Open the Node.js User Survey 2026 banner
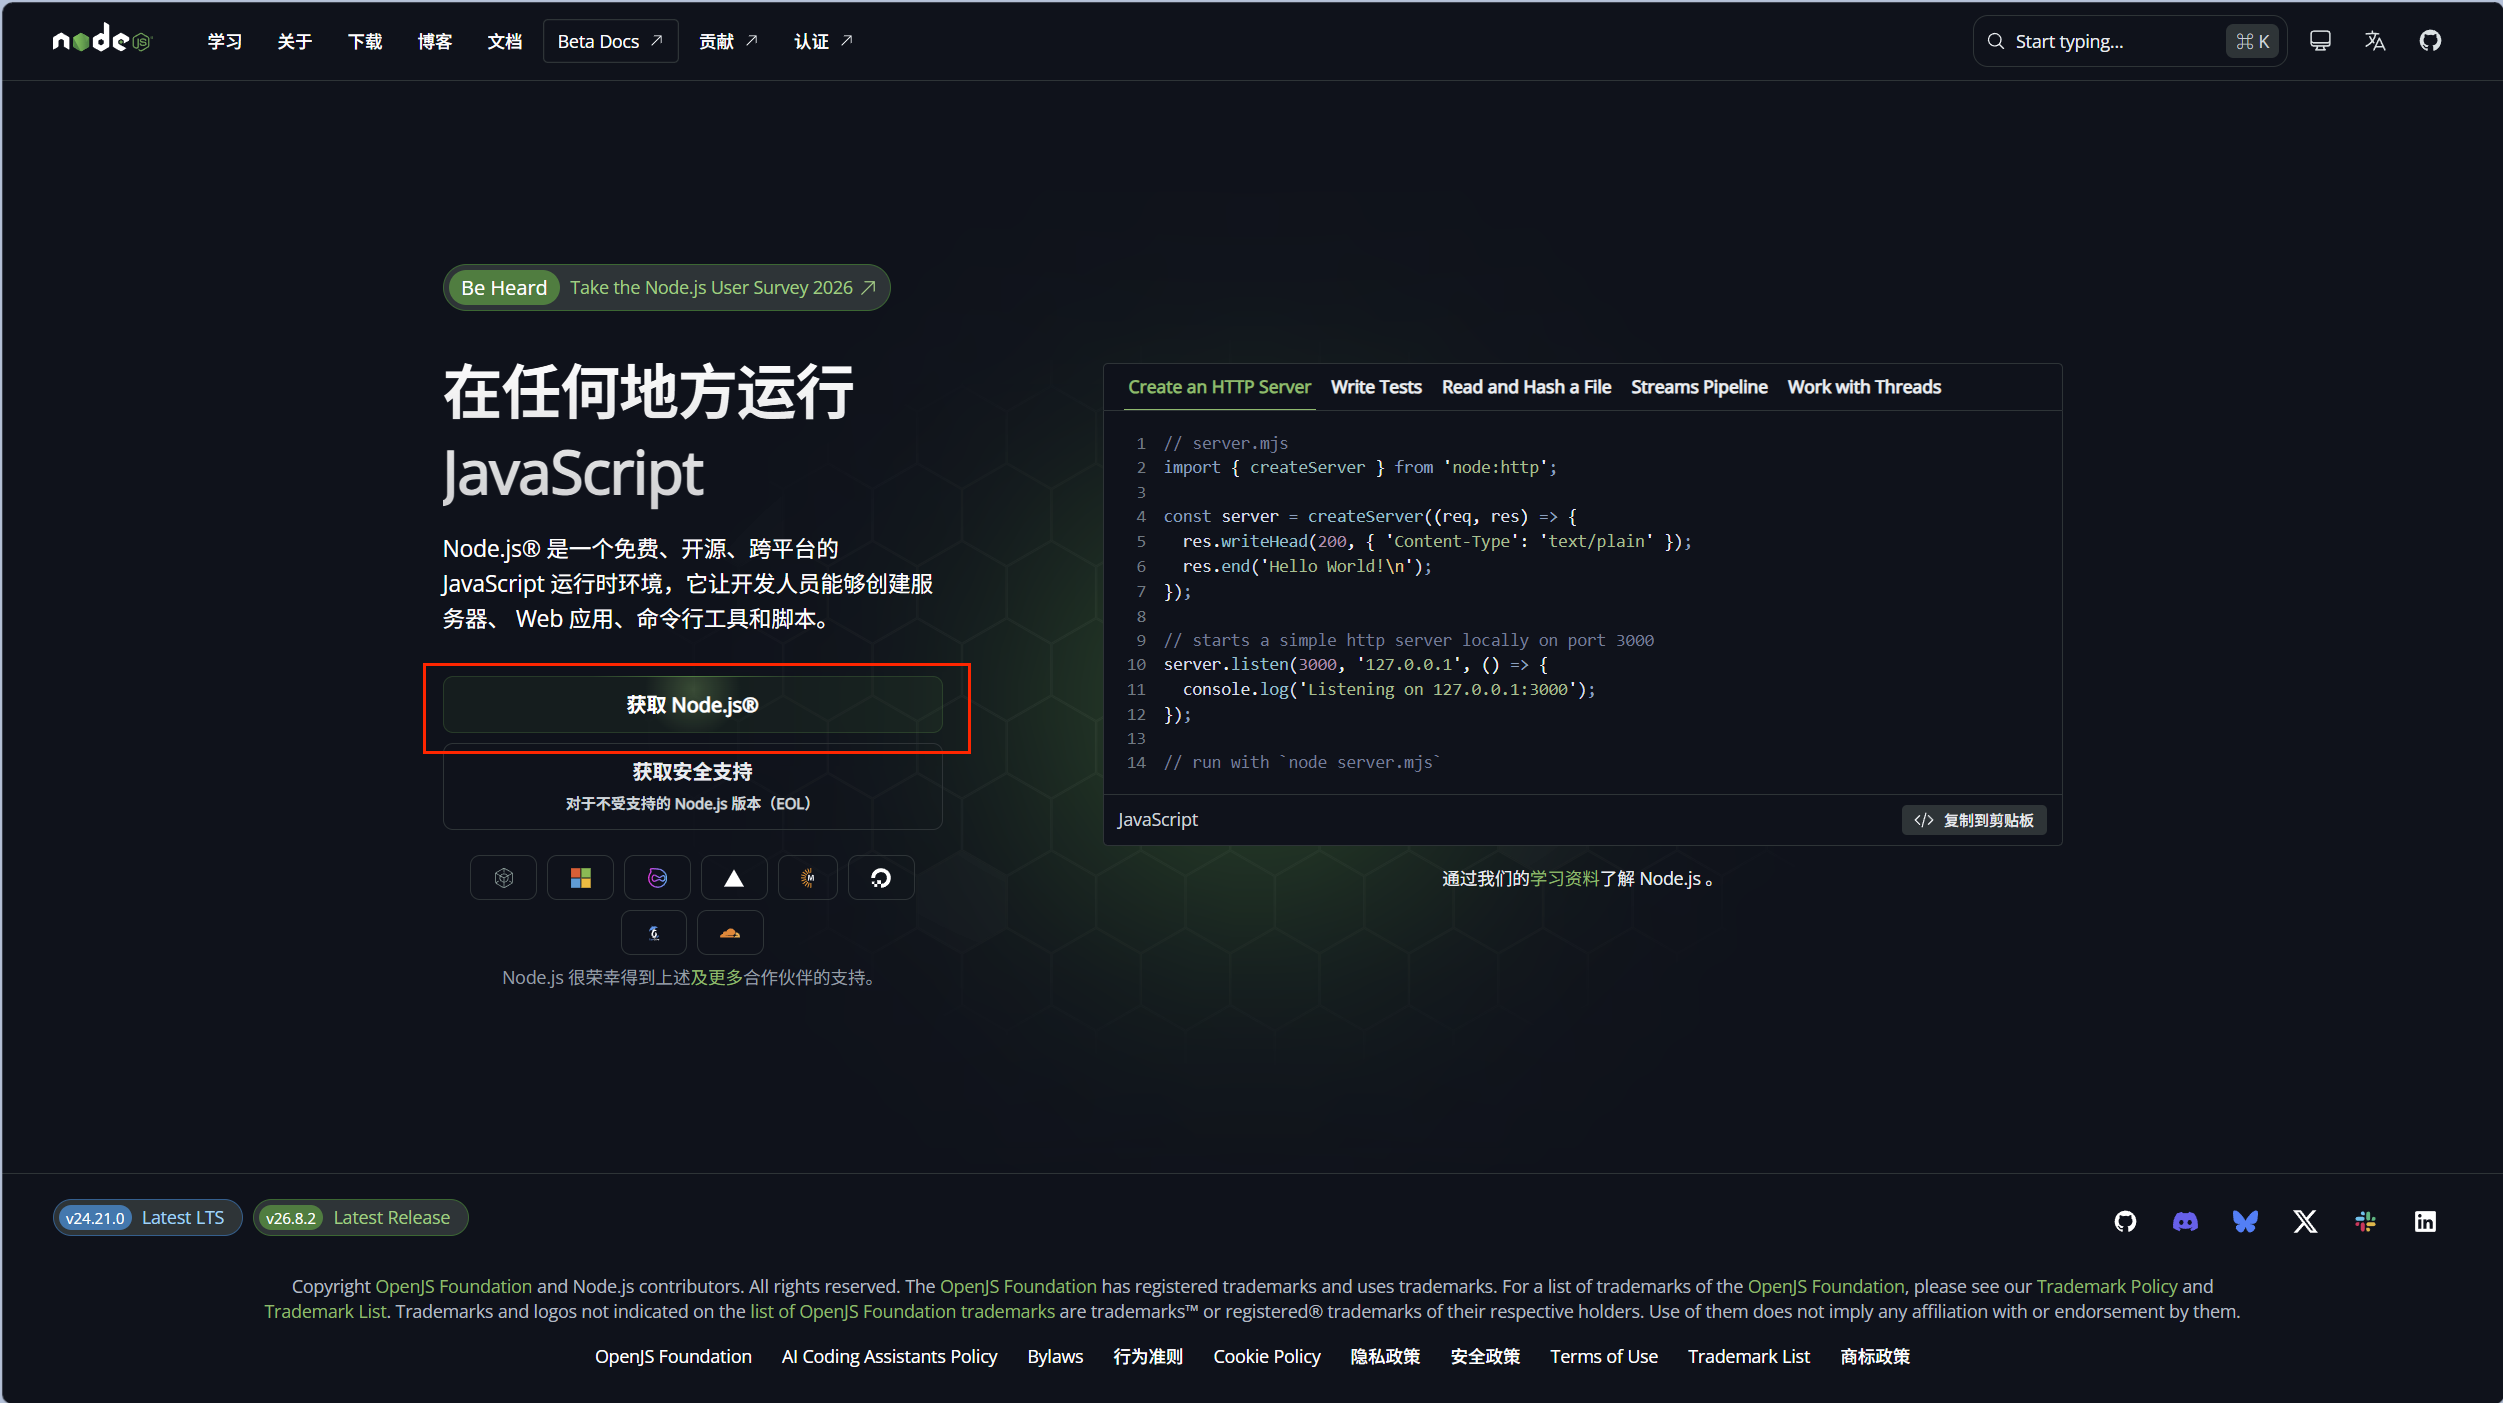The image size is (2503, 1403). (x=666, y=288)
